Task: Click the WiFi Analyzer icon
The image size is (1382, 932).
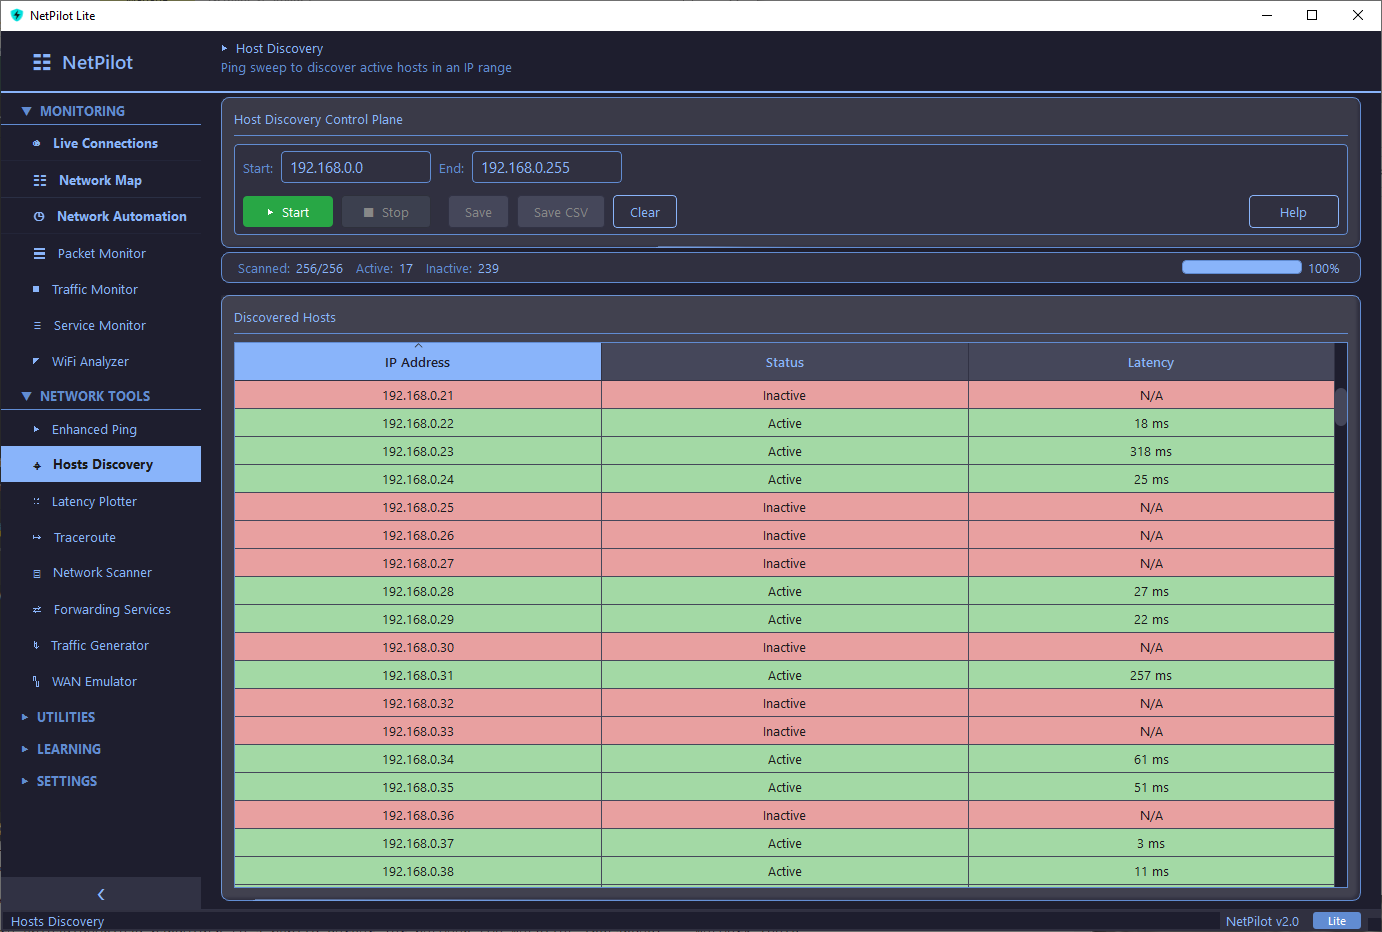Action: coord(36,362)
